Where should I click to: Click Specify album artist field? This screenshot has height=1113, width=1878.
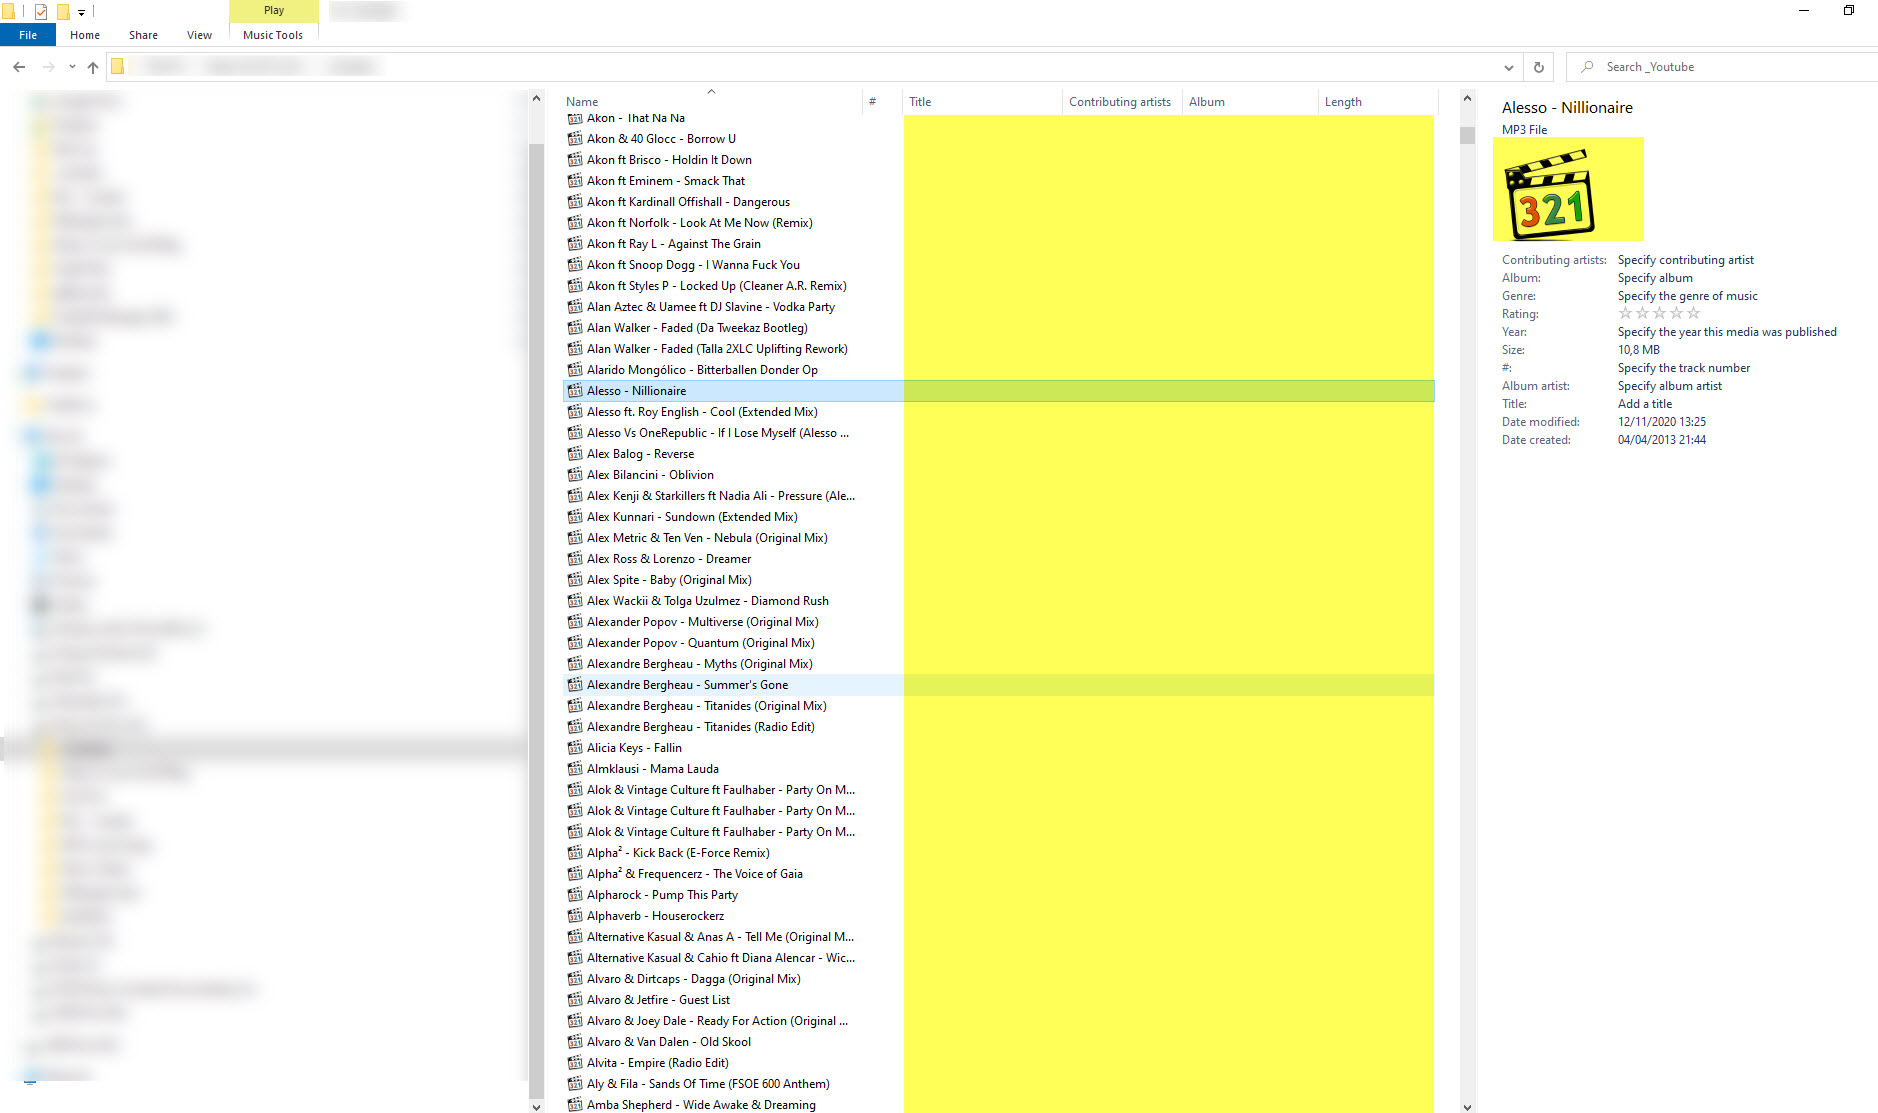[1670, 386]
